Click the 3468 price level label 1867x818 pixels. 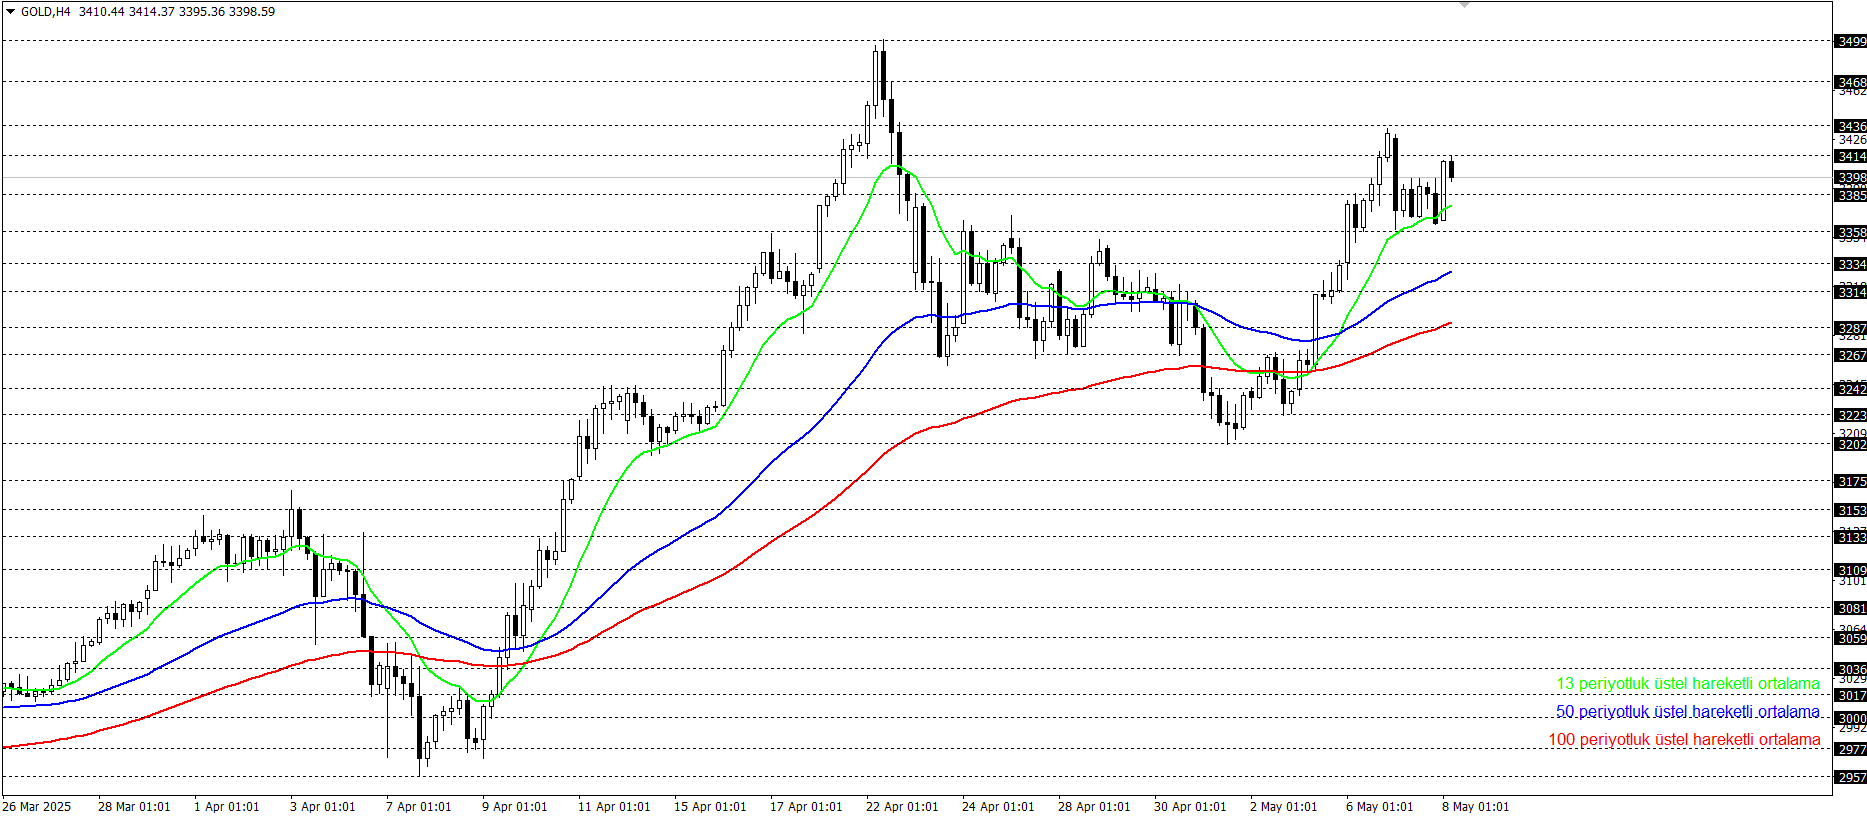point(1851,82)
